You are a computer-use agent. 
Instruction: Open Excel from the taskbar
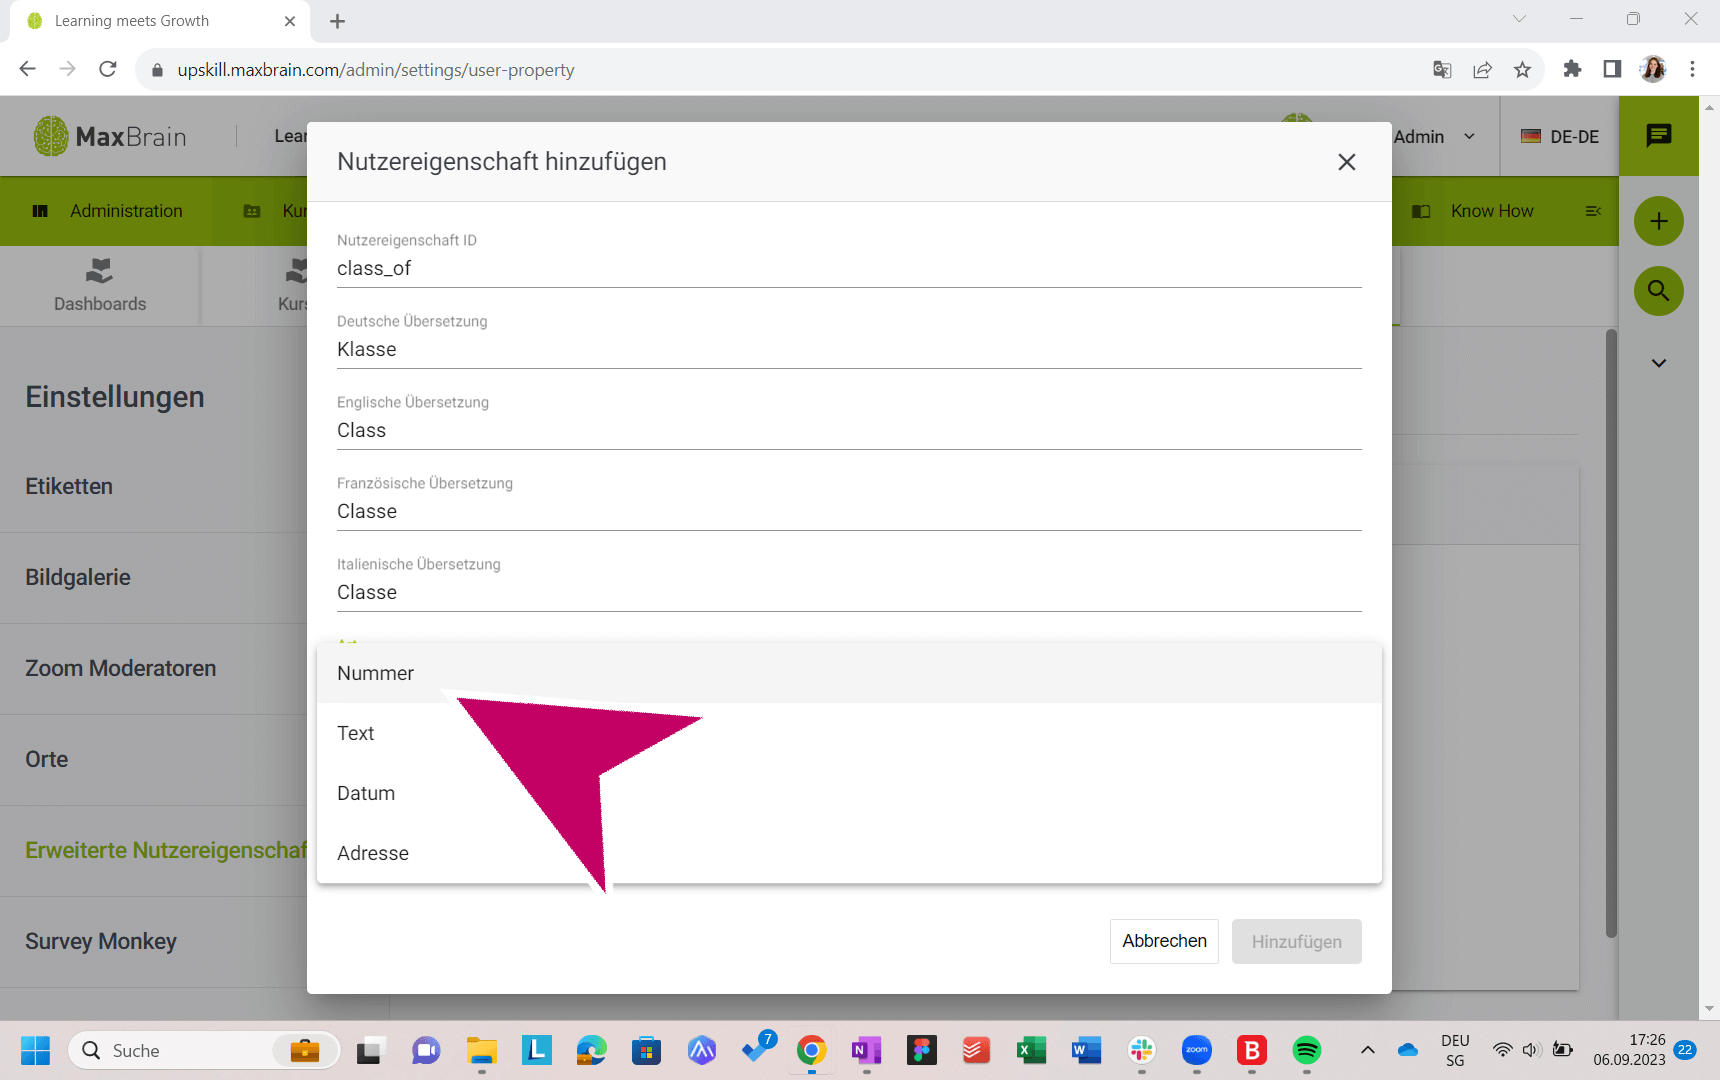(1031, 1050)
